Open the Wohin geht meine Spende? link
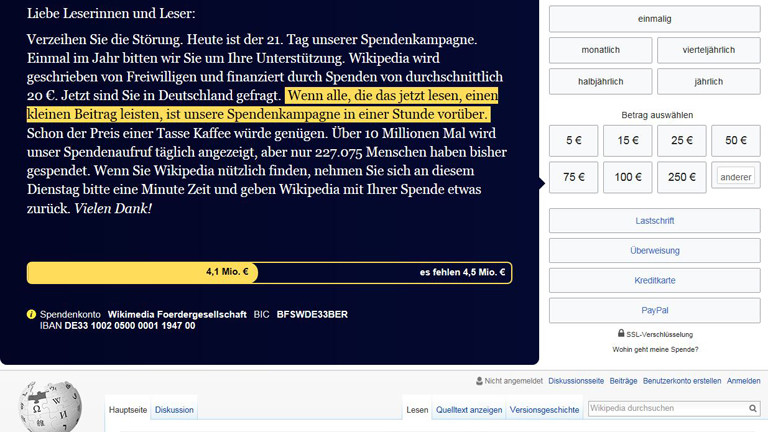This screenshot has height=432, width=768. pos(655,349)
